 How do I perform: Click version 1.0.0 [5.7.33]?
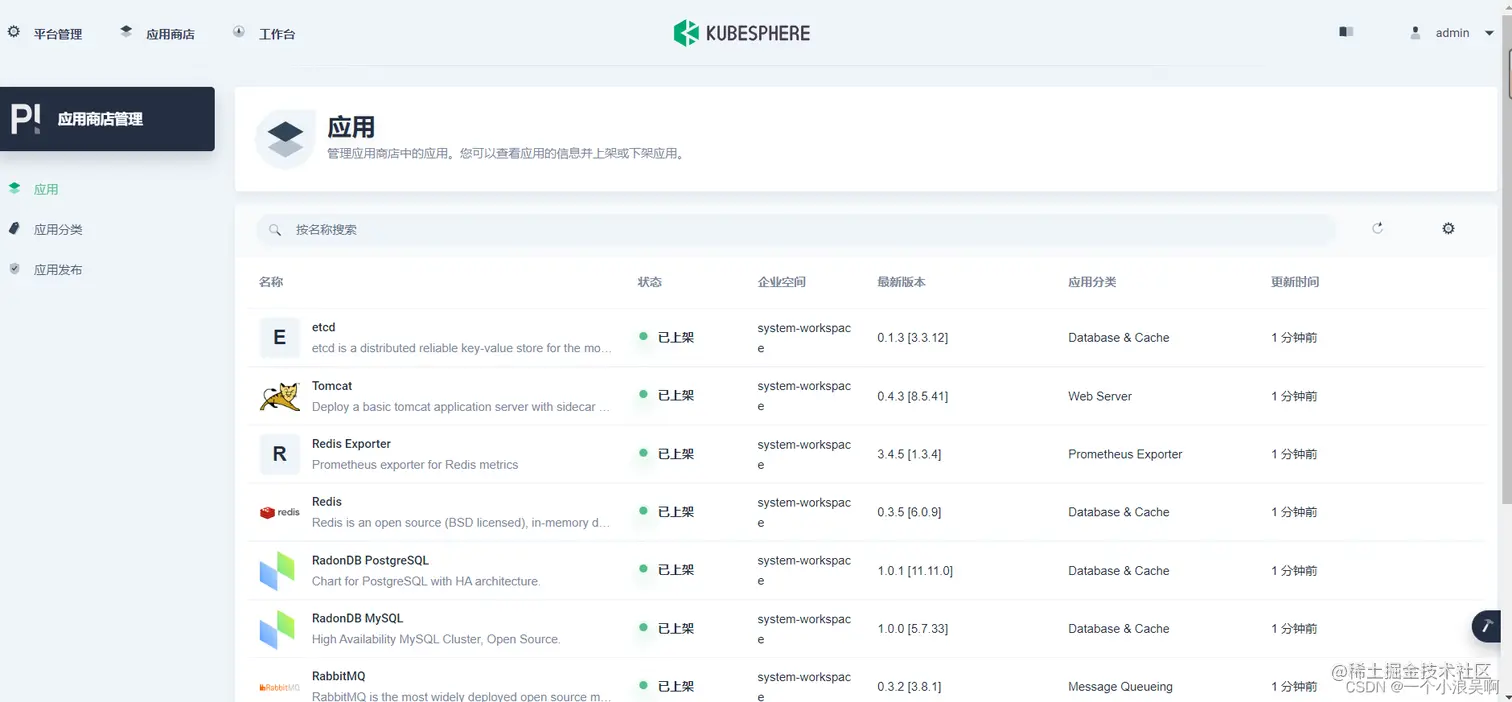(912, 629)
